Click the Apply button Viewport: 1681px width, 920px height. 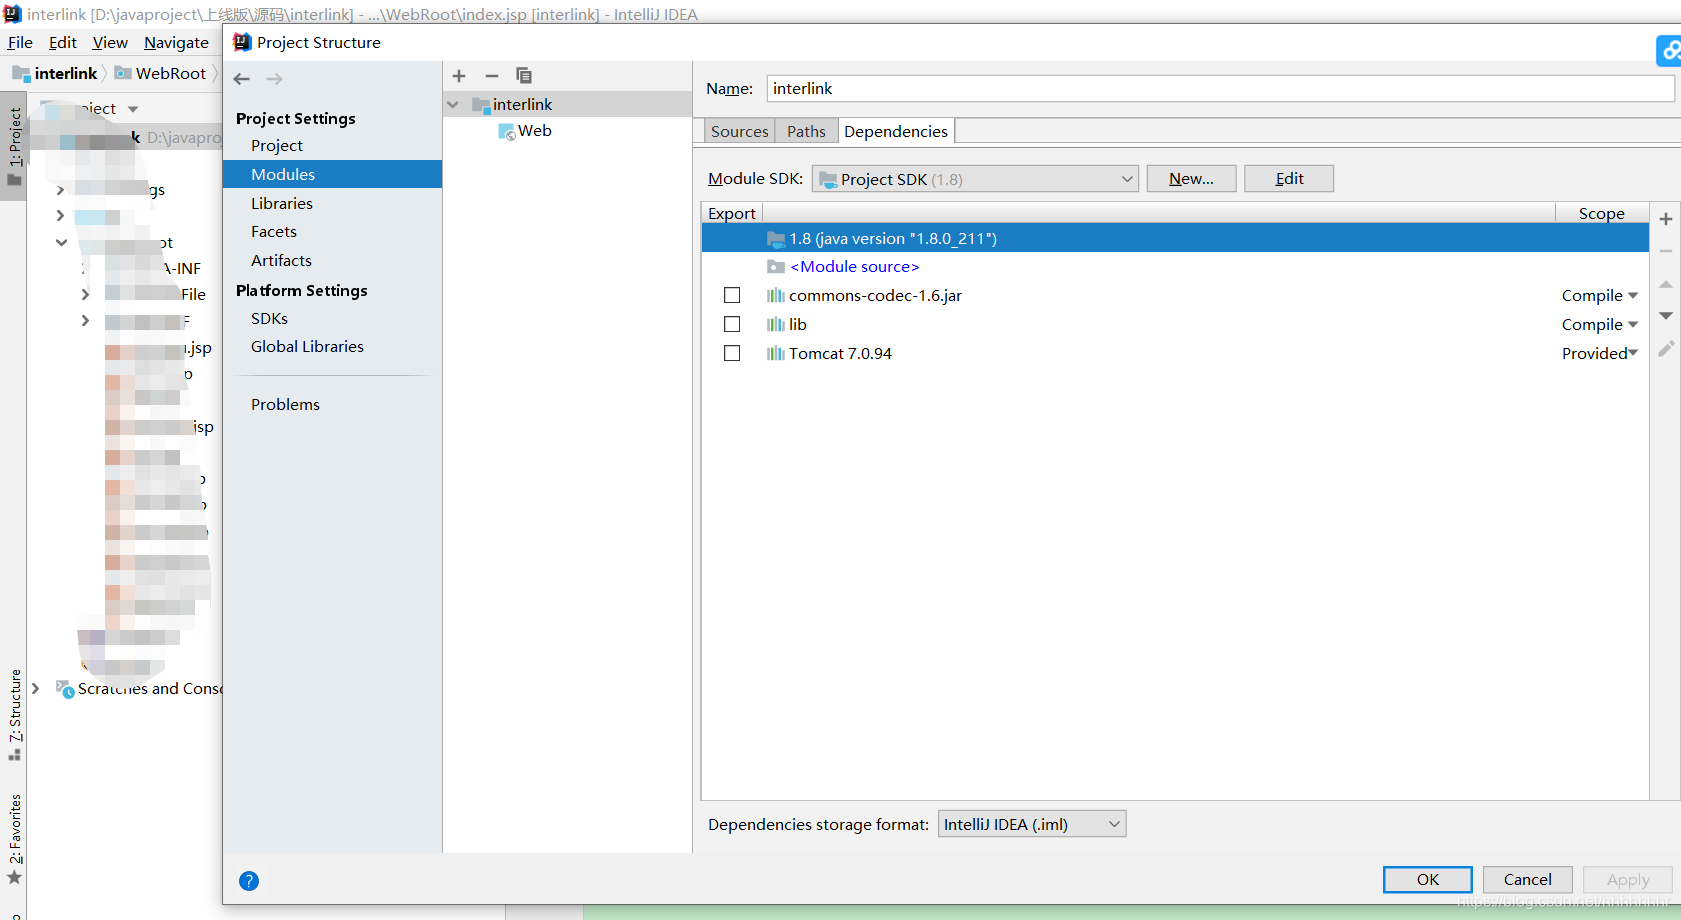point(1628,879)
